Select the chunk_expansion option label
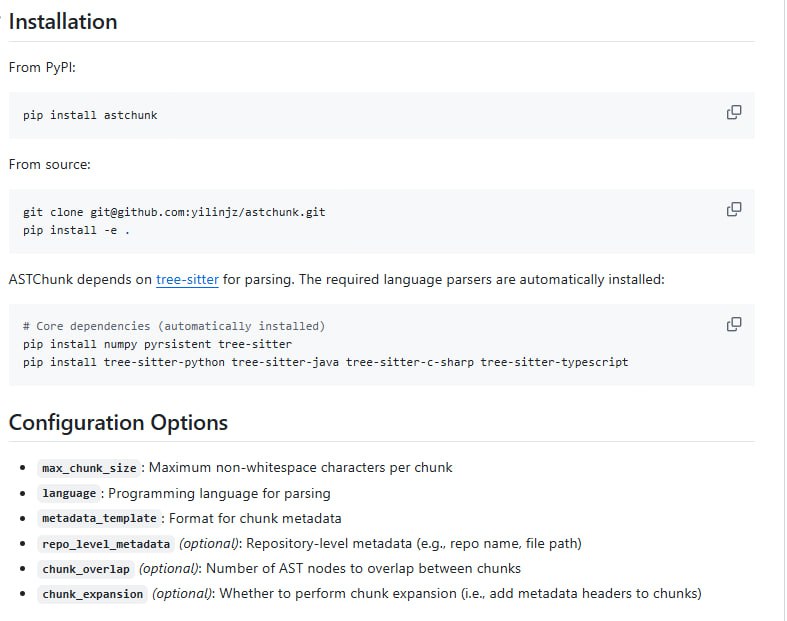The image size is (787, 621). (x=93, y=594)
